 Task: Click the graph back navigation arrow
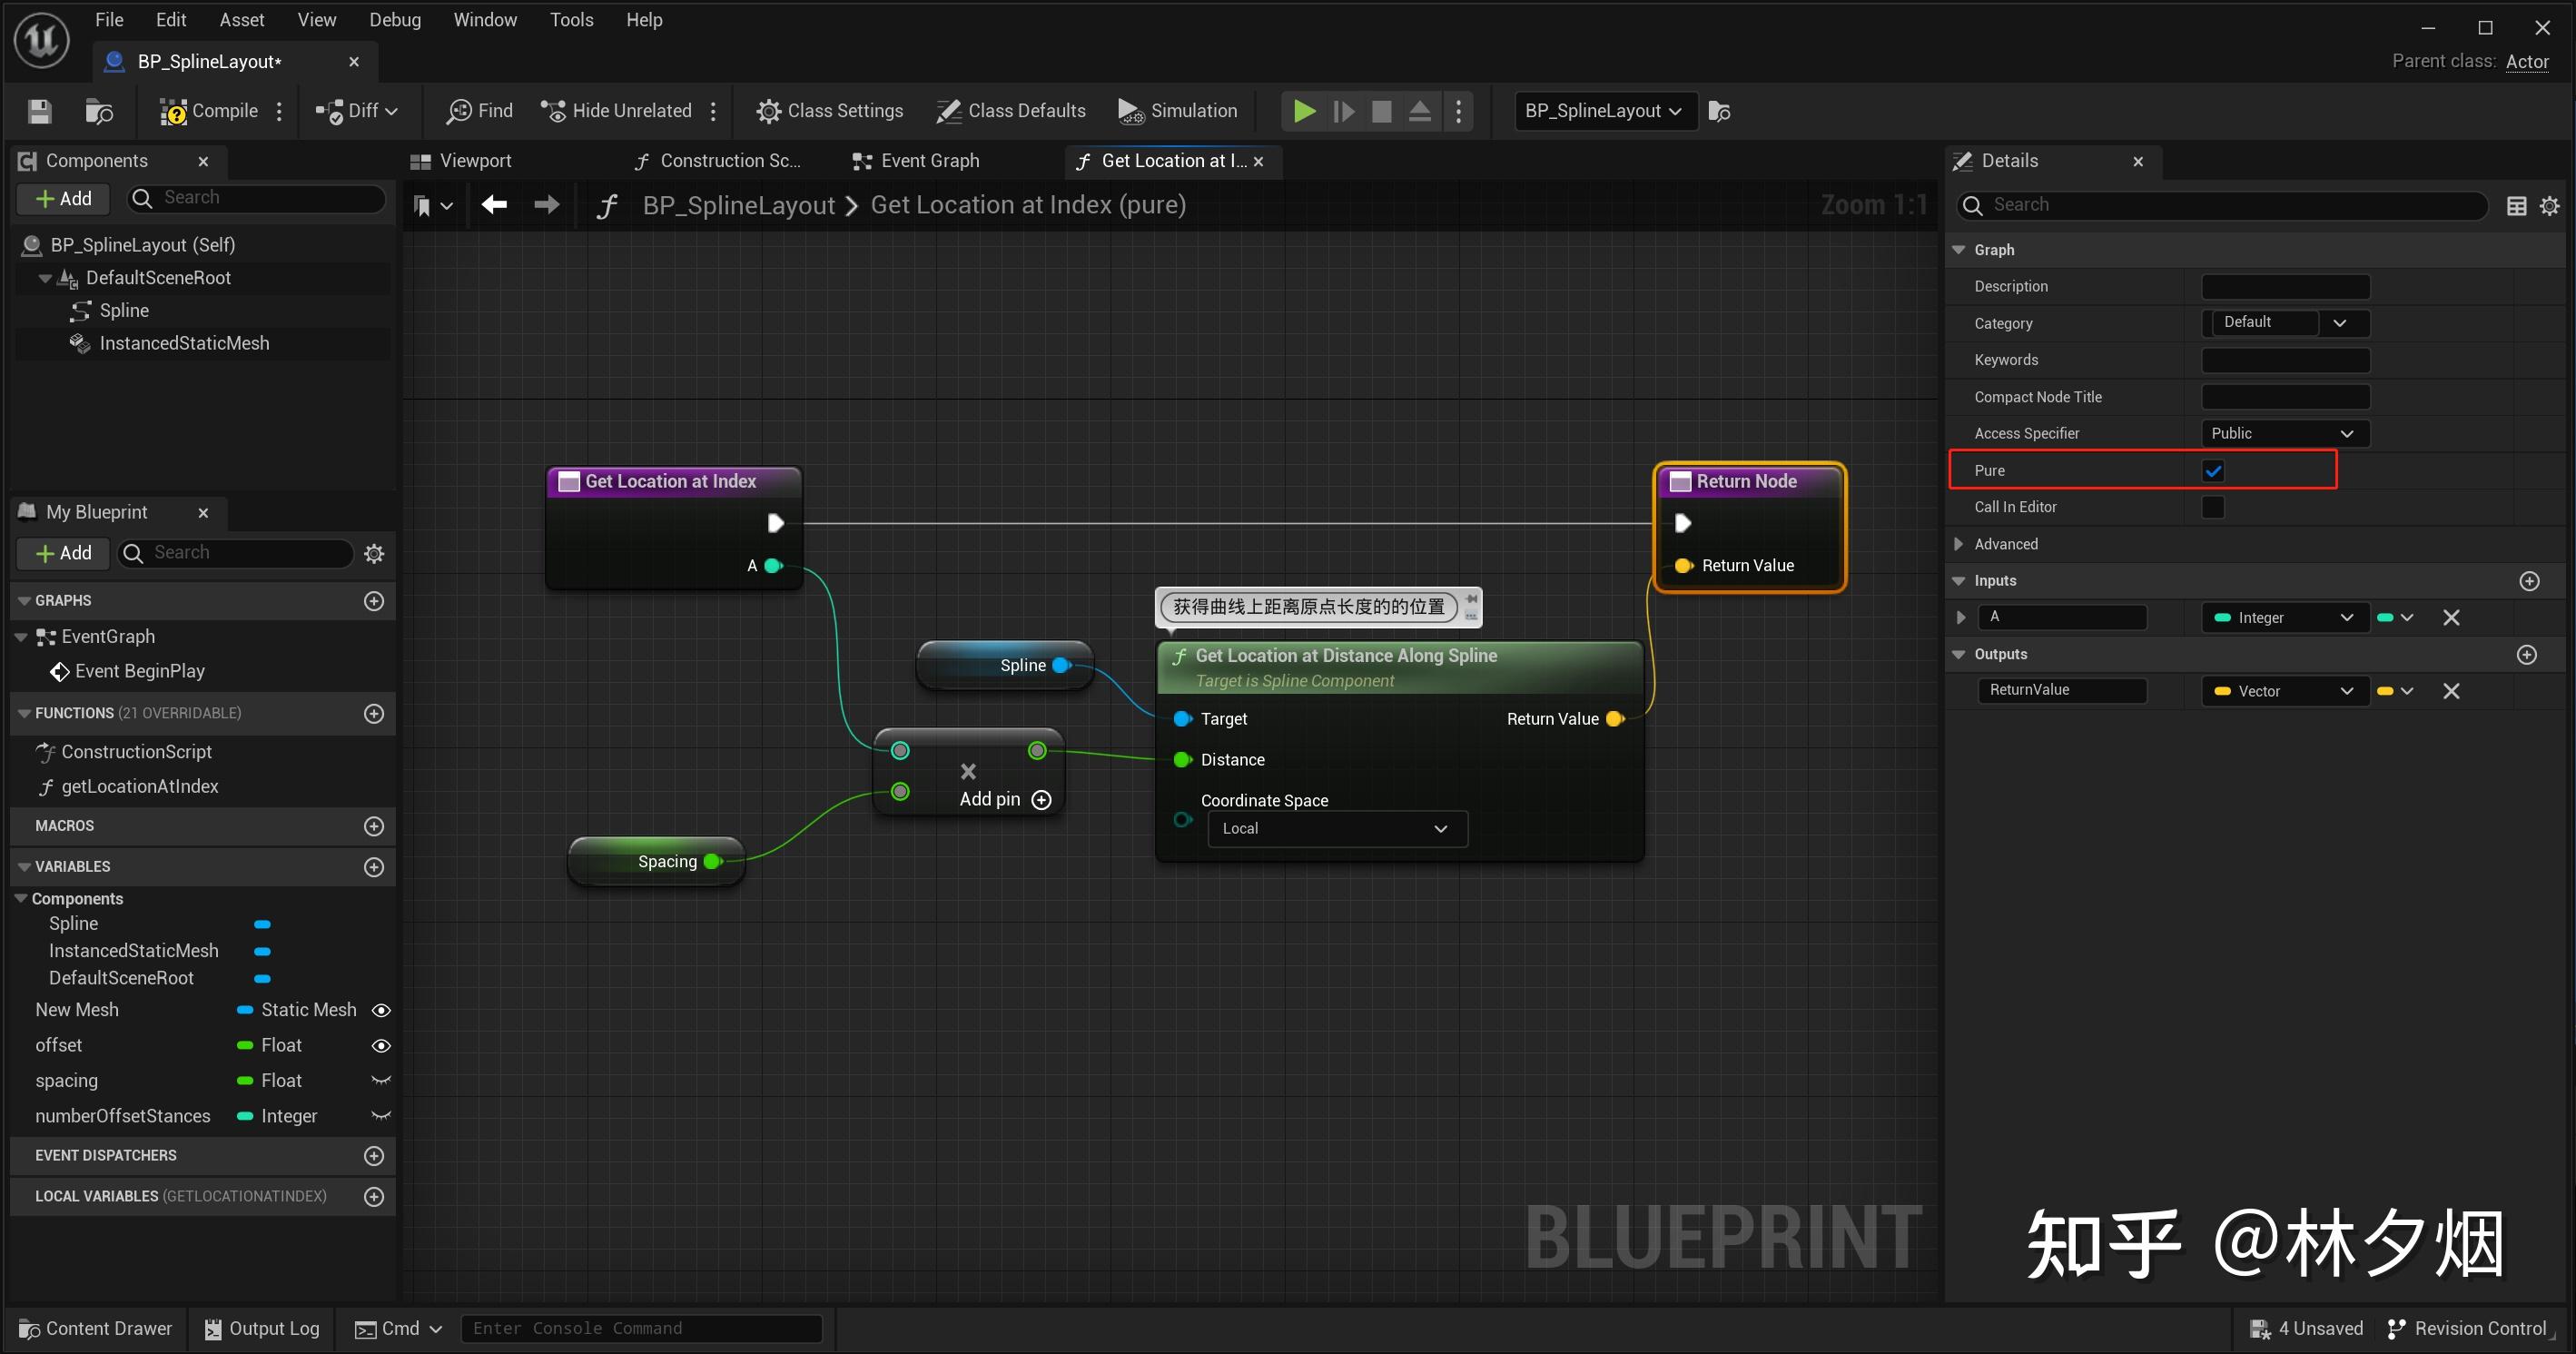pyautogui.click(x=494, y=205)
